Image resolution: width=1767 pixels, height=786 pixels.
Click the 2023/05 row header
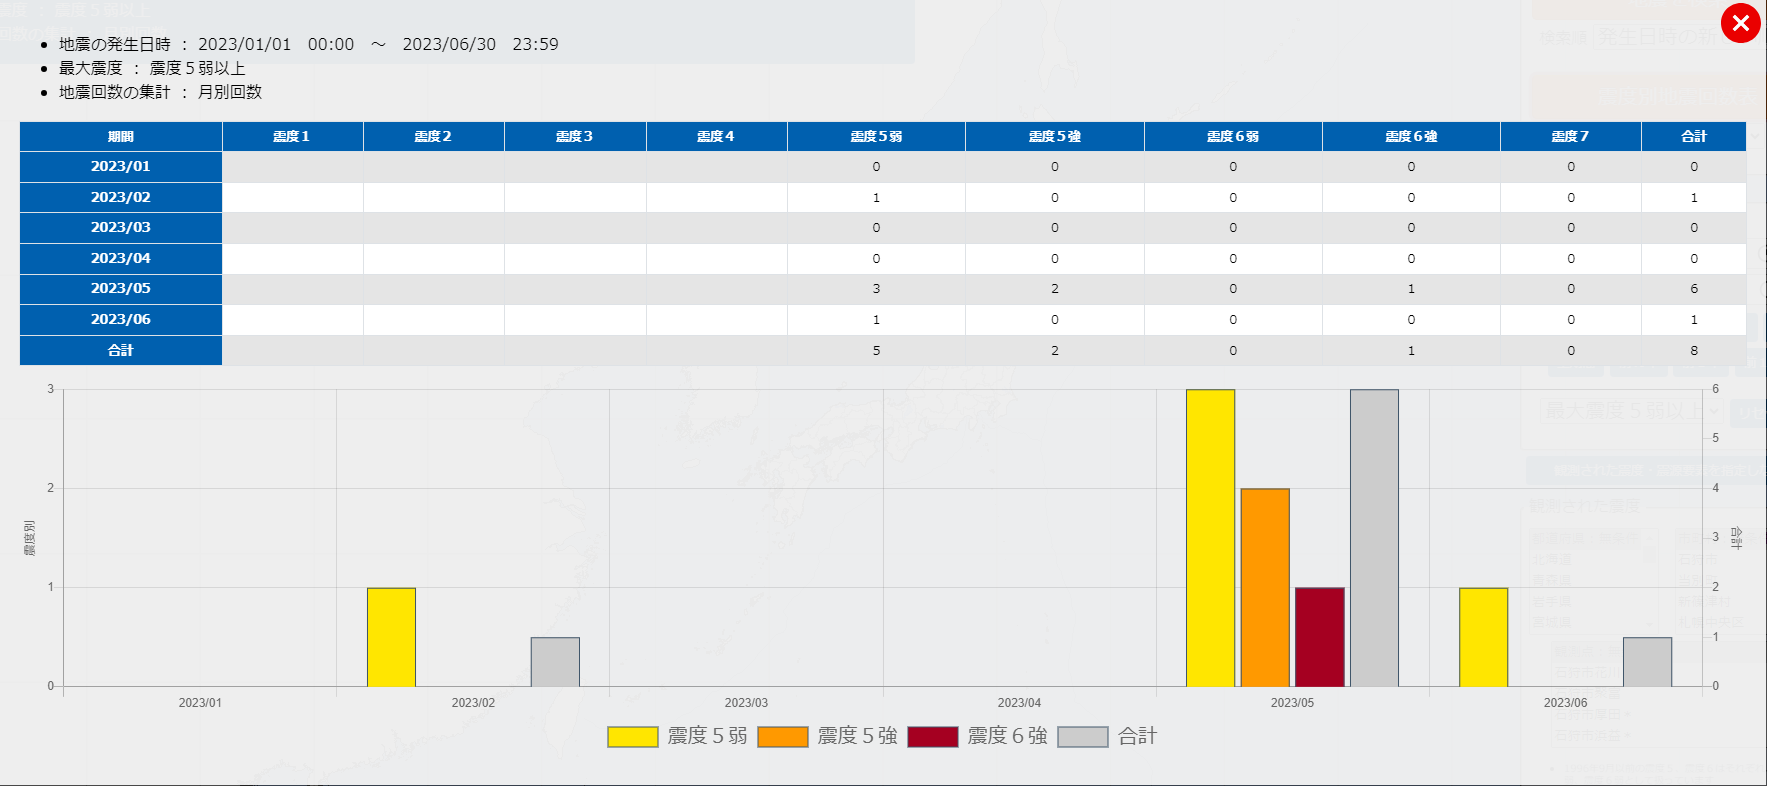tap(121, 289)
